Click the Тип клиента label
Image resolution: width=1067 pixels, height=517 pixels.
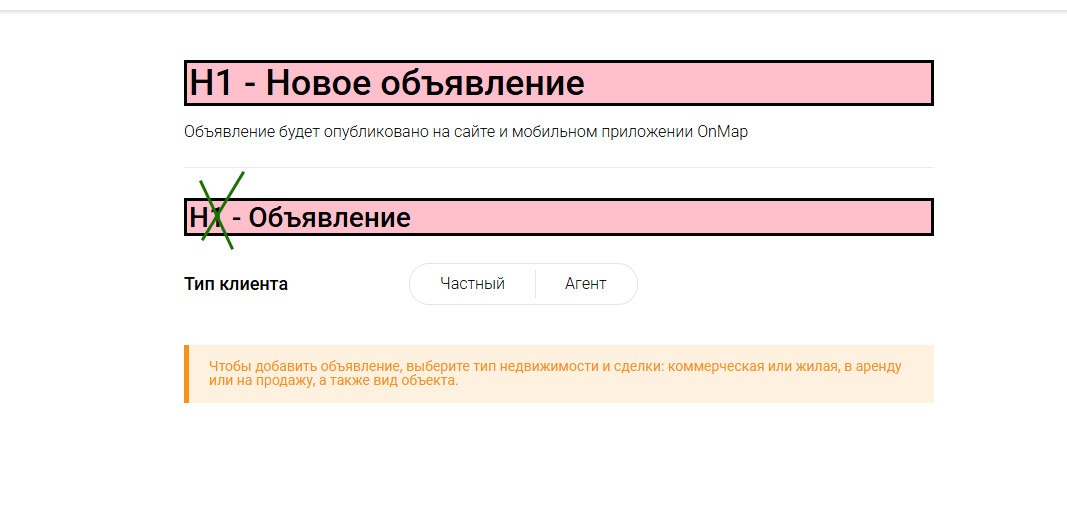coord(236,284)
